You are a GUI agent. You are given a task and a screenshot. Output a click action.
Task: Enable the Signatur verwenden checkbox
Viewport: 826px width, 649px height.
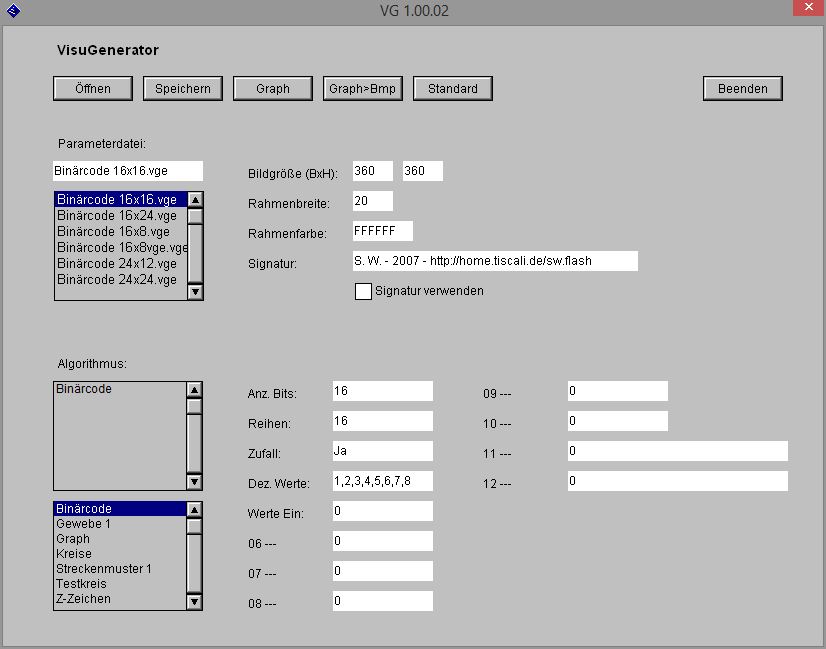coord(364,291)
